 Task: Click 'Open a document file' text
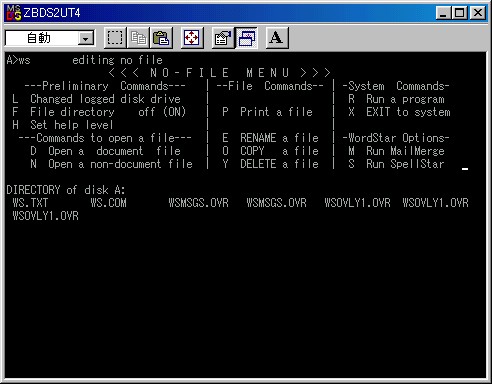pos(114,151)
